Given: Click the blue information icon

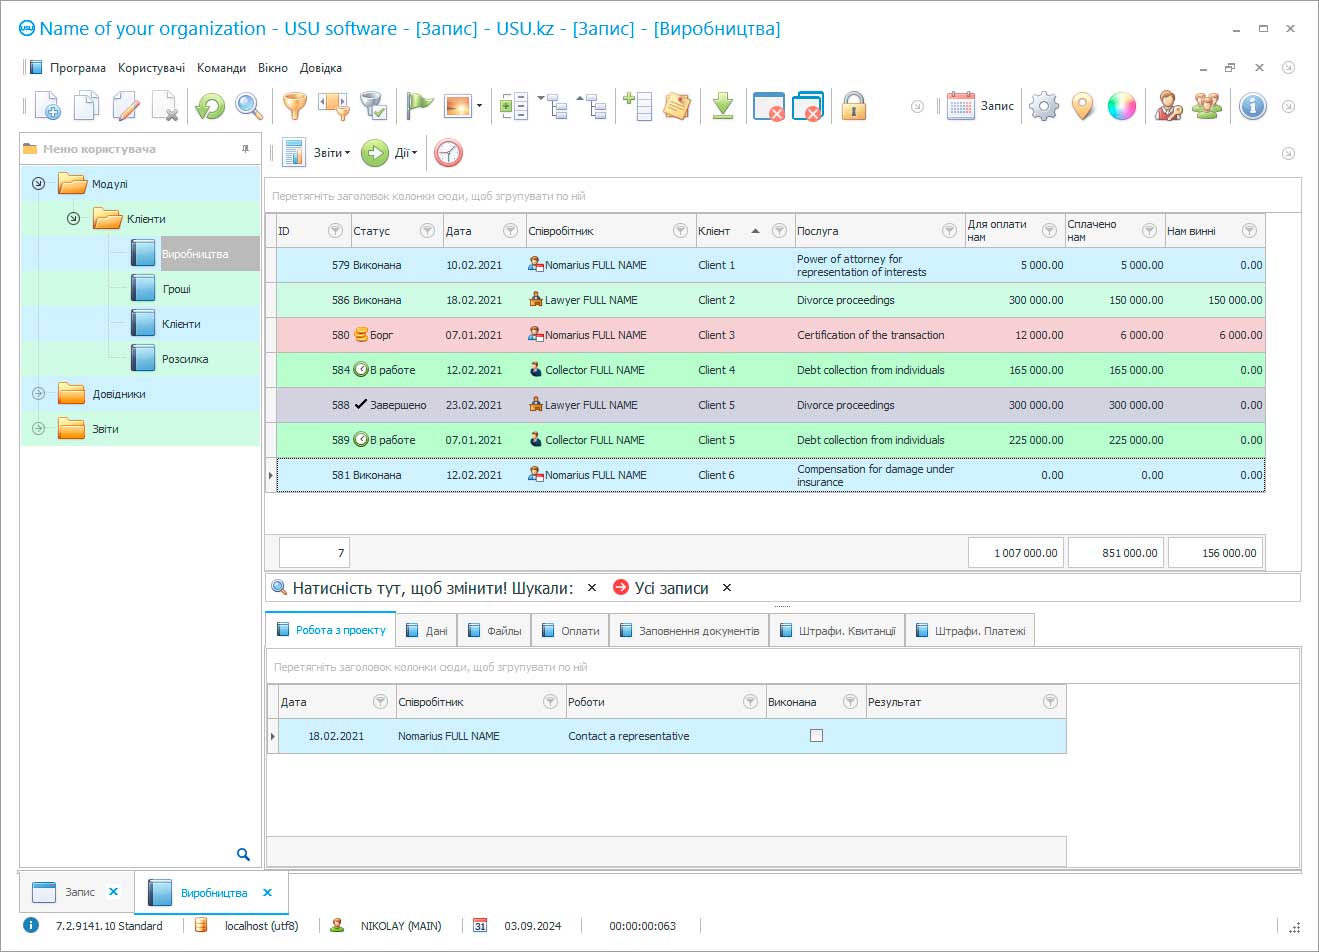Looking at the screenshot, I should 1253,106.
